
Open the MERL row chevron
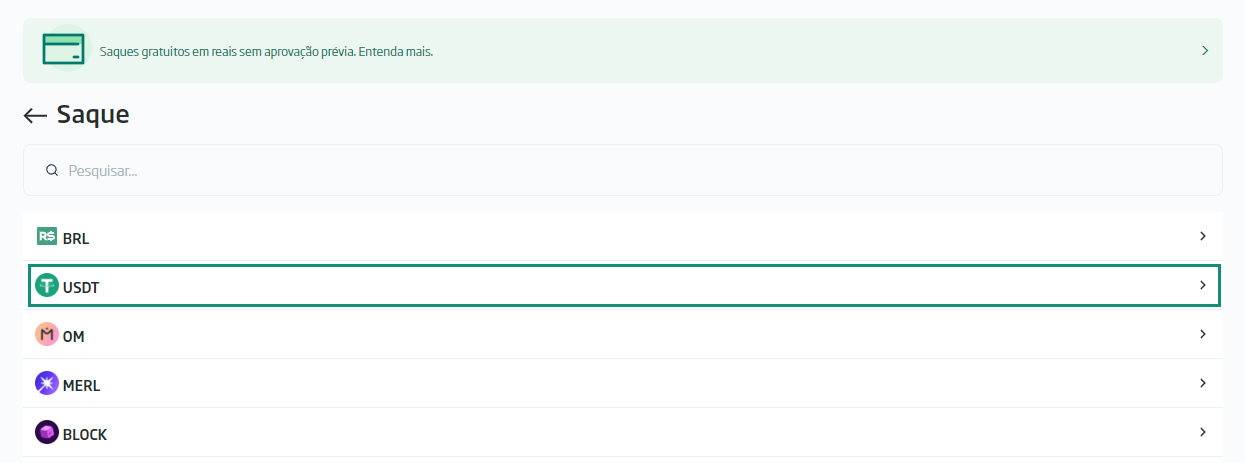click(1203, 384)
